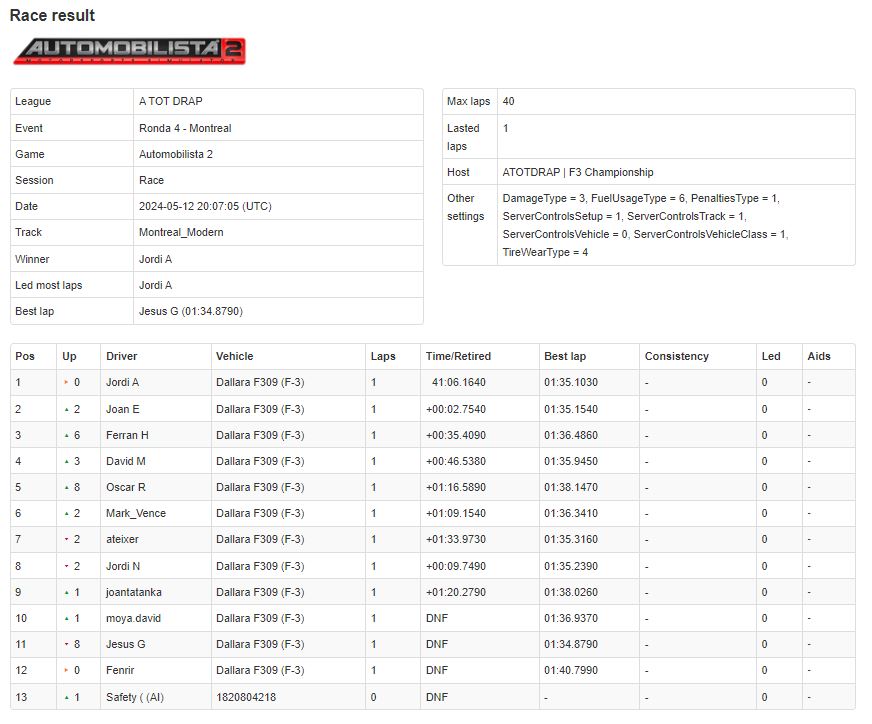Click the Session value Race
Image resolution: width=872 pixels, height=724 pixels.
pyautogui.click(x=151, y=180)
